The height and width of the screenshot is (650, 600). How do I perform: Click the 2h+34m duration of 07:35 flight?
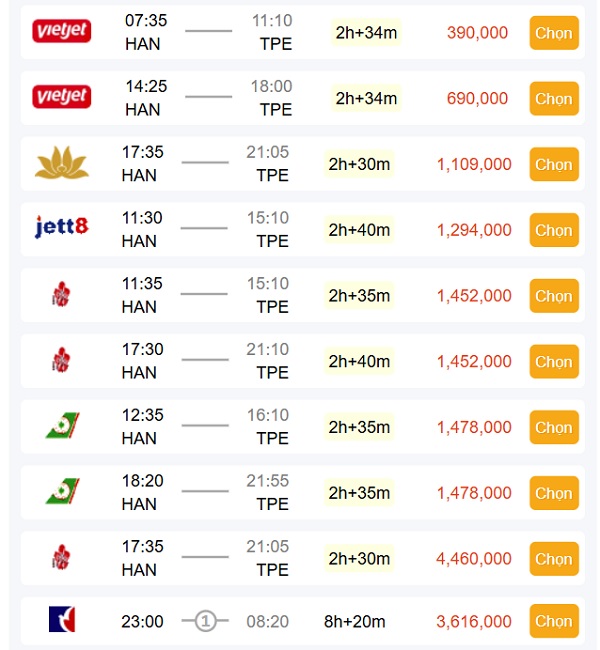coord(366,33)
